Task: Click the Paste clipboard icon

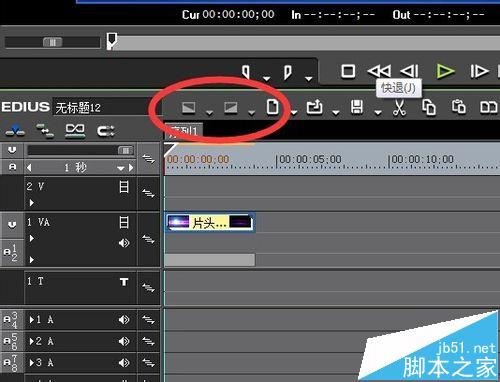Action: pyautogui.click(x=459, y=107)
